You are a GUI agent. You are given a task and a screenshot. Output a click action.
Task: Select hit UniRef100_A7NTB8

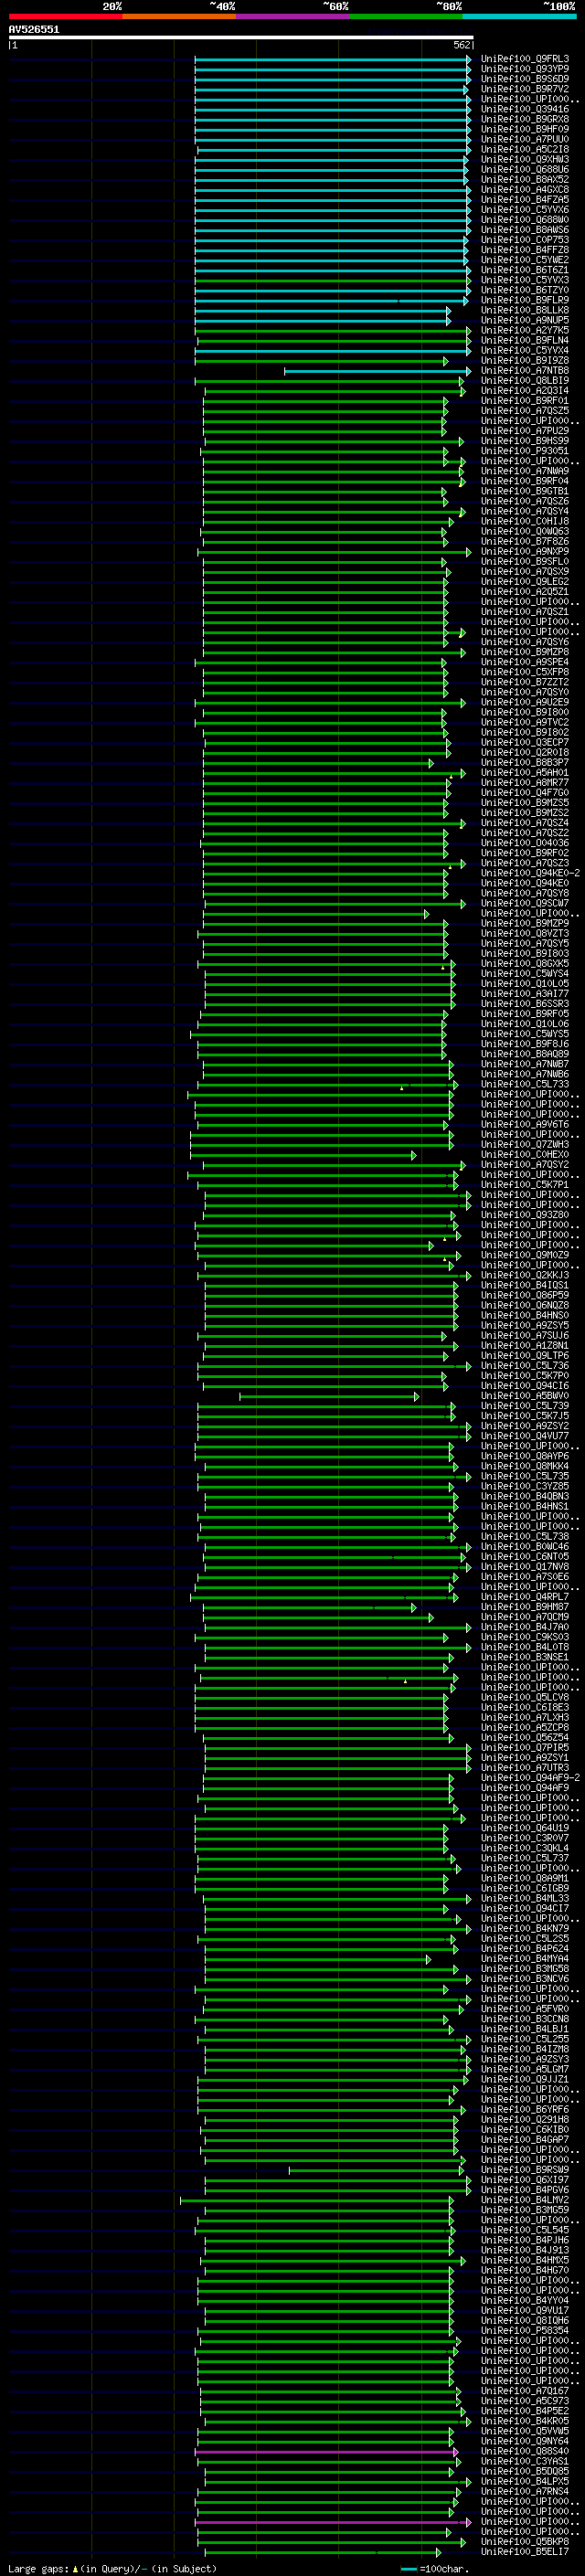525,371
